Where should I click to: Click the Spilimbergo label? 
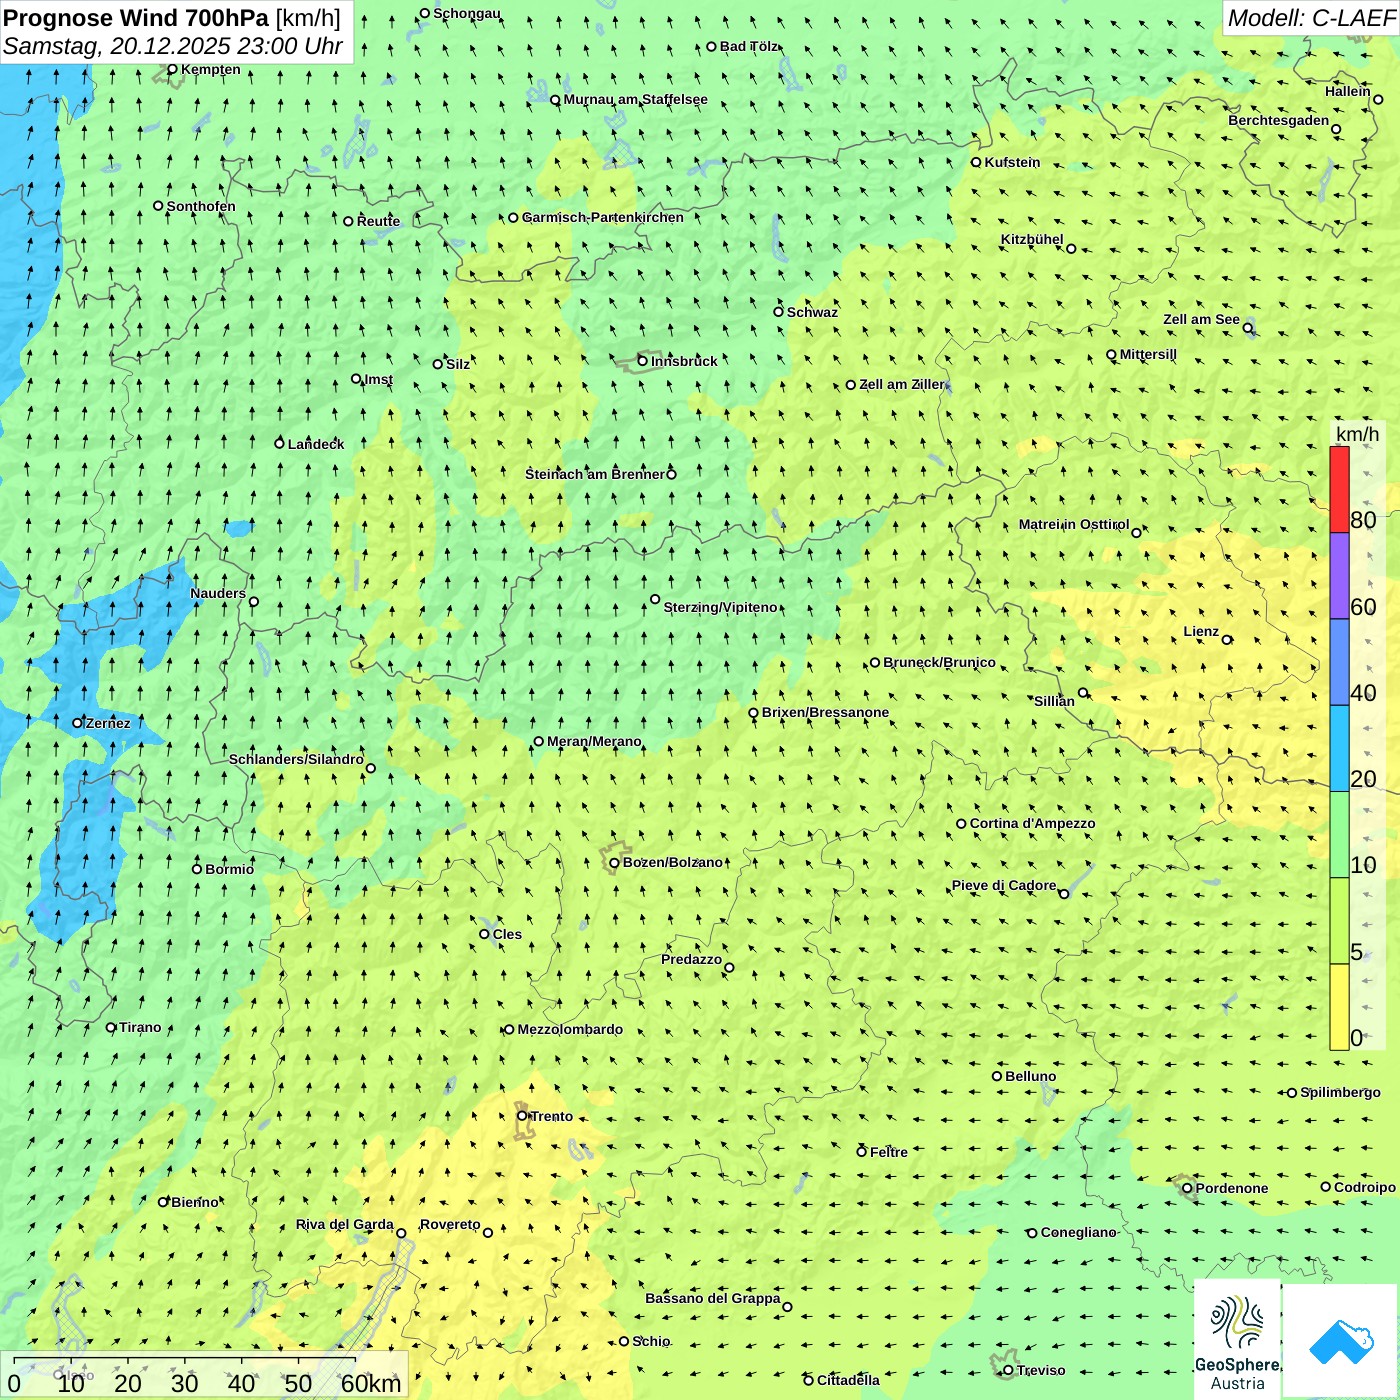[1340, 1092]
